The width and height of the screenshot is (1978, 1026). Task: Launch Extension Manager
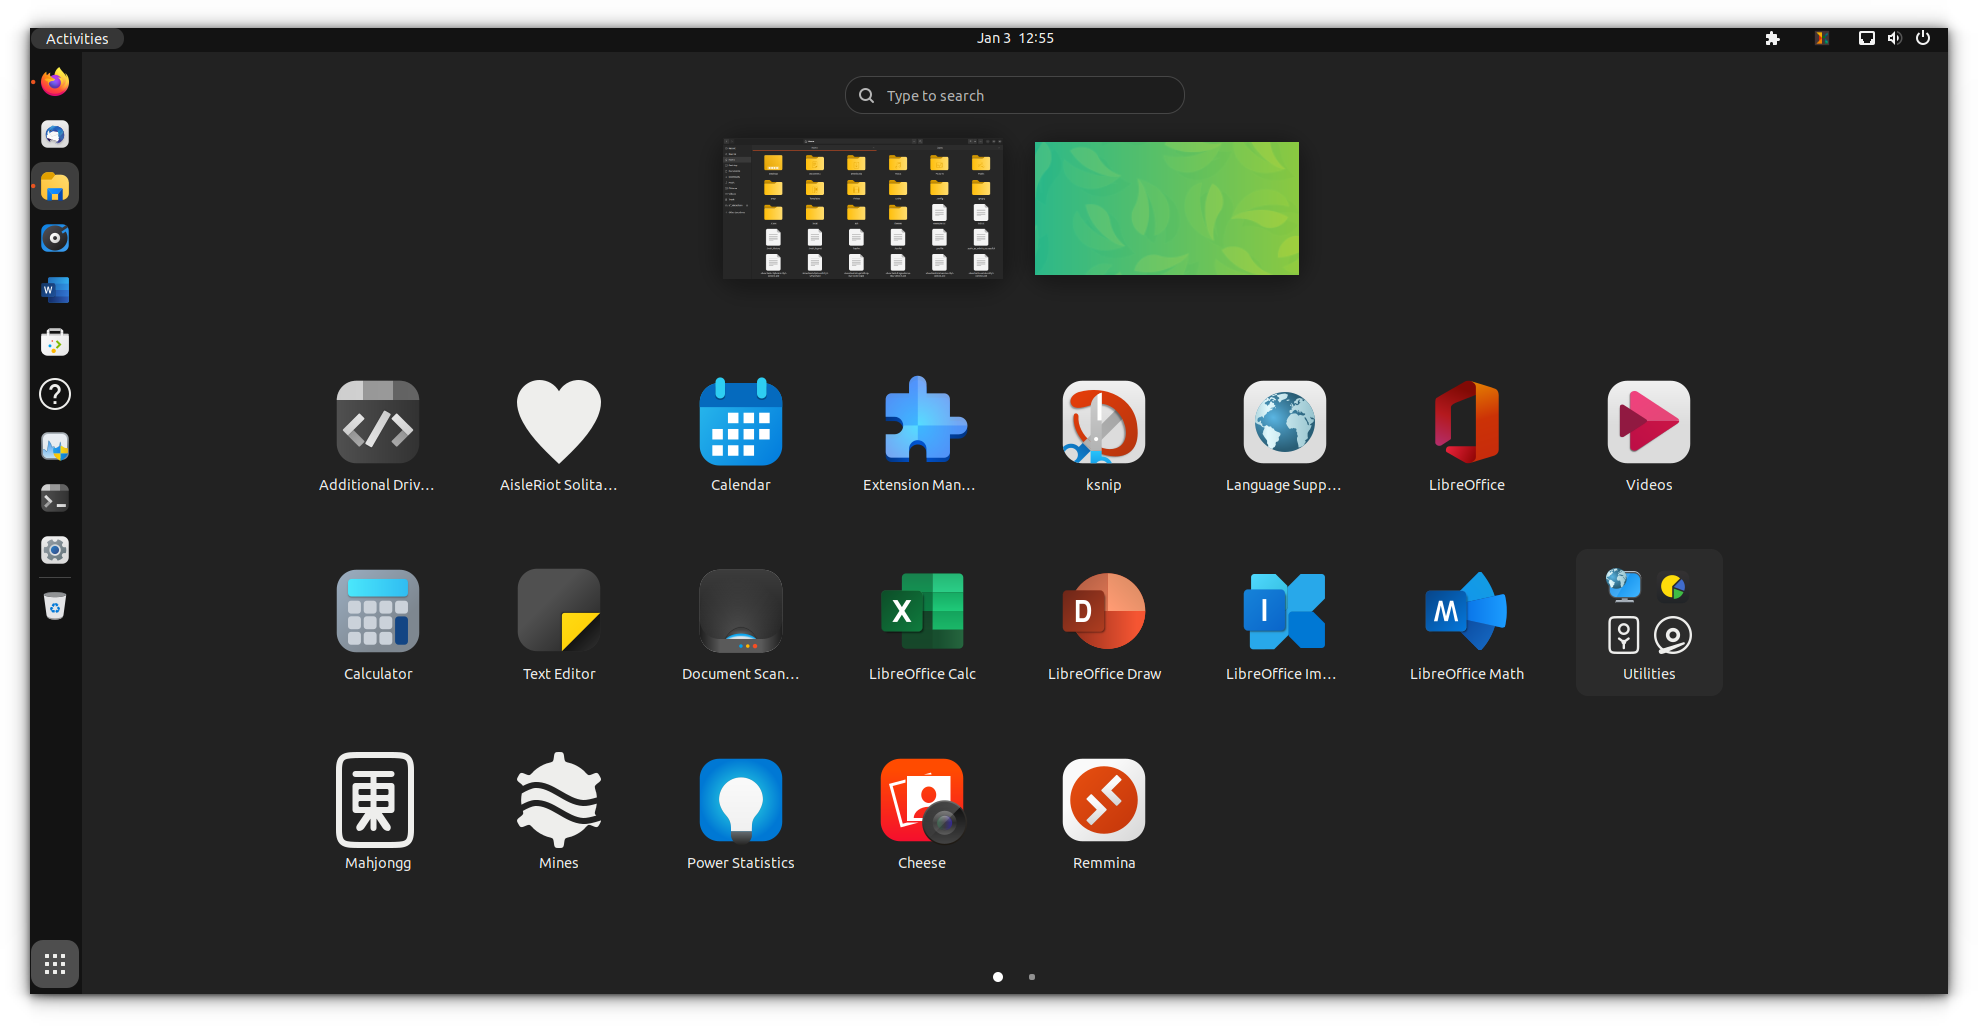point(921,422)
